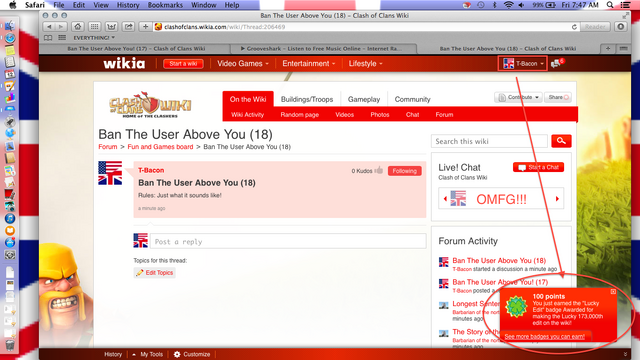Expand the Video Games dropdown
The height and width of the screenshot is (360, 640).
(x=243, y=63)
